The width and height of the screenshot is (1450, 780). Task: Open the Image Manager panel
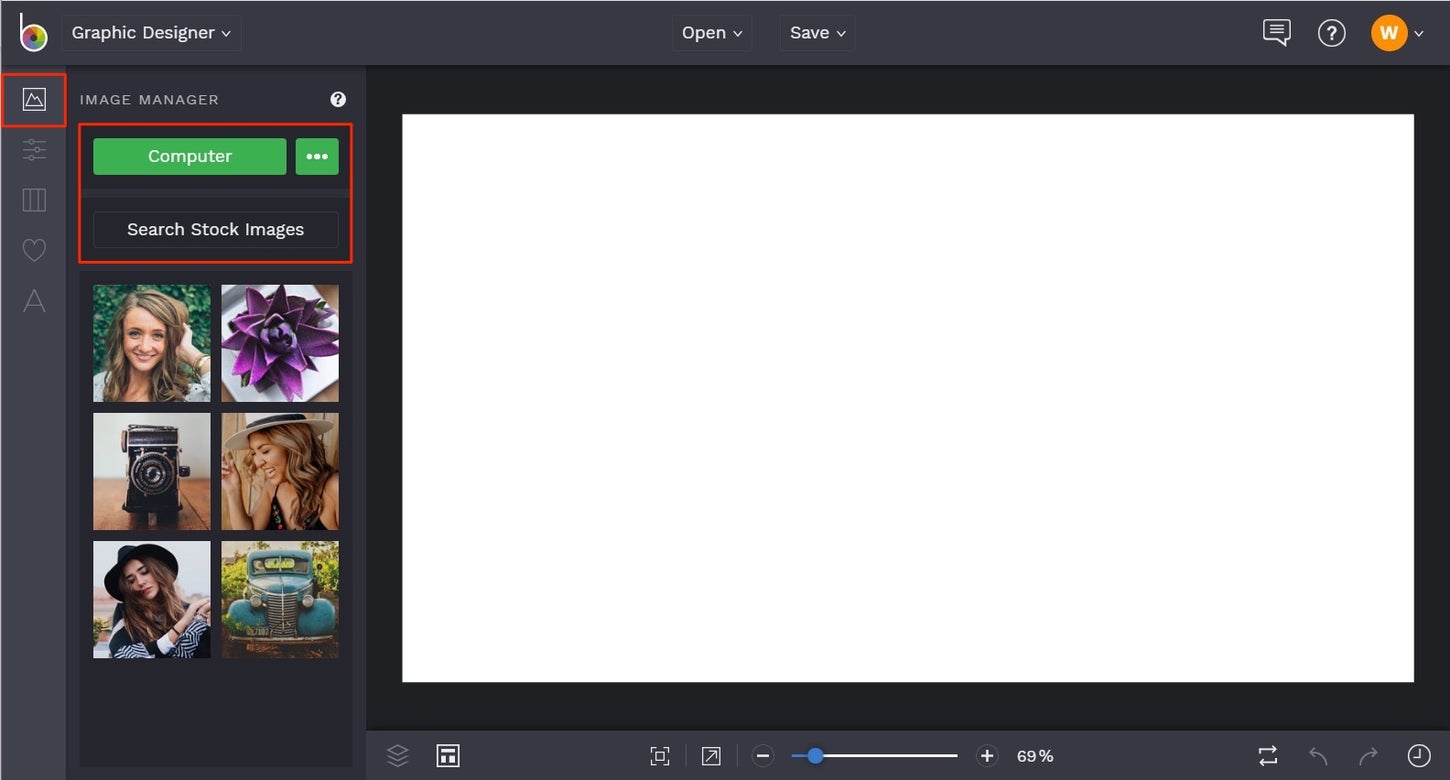[x=33, y=98]
